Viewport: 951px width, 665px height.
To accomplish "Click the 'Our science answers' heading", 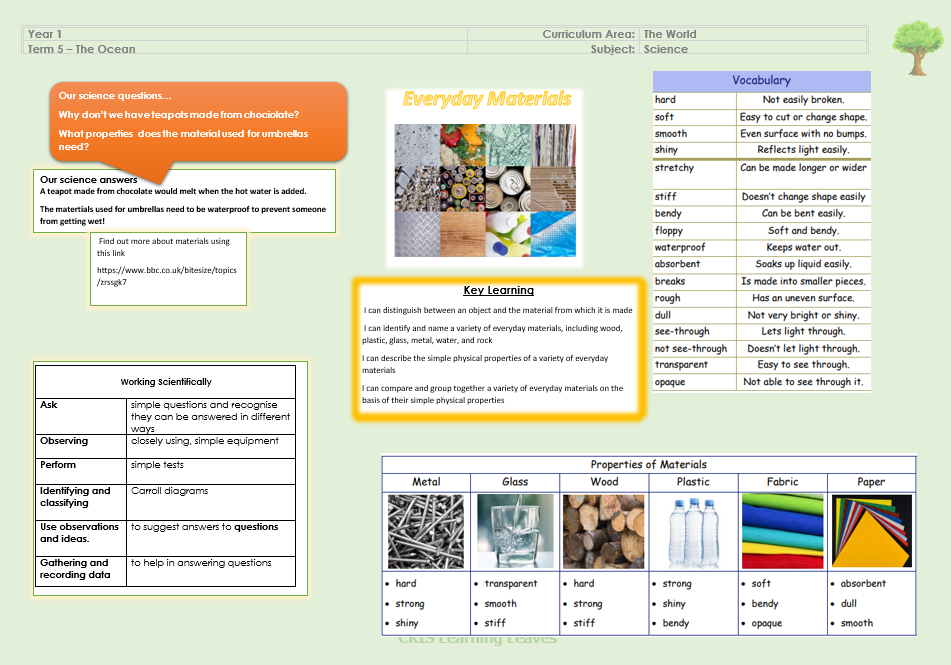I will click(x=89, y=180).
